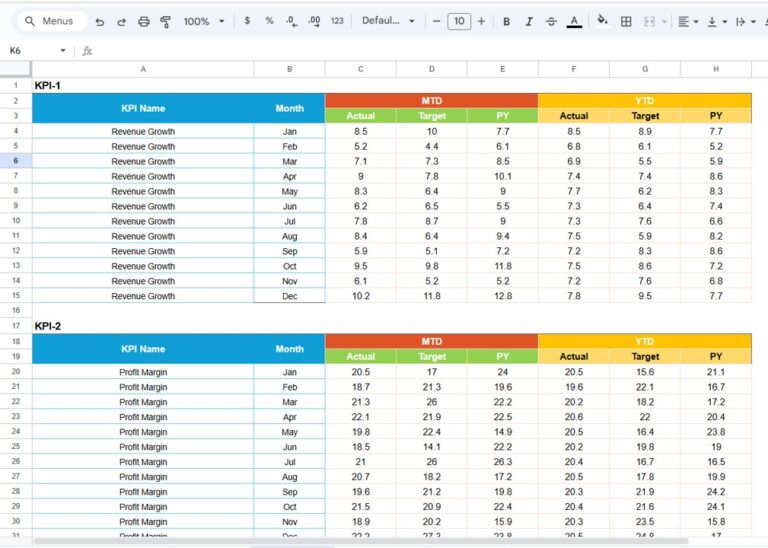Click the KPI-2 title cell
The width and height of the screenshot is (768, 548).
(143, 326)
